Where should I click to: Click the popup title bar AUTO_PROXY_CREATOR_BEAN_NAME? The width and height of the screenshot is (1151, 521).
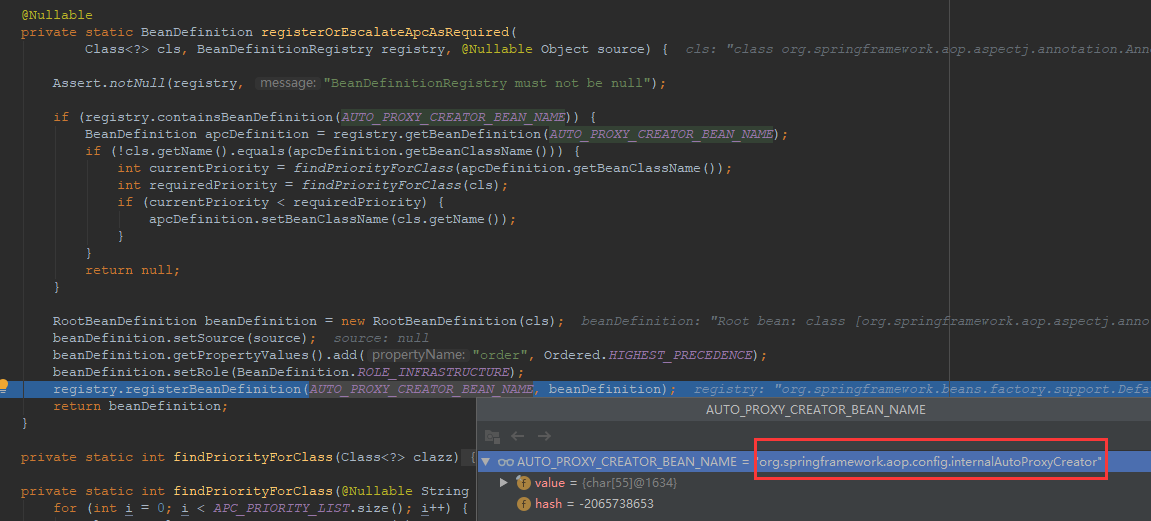click(815, 410)
